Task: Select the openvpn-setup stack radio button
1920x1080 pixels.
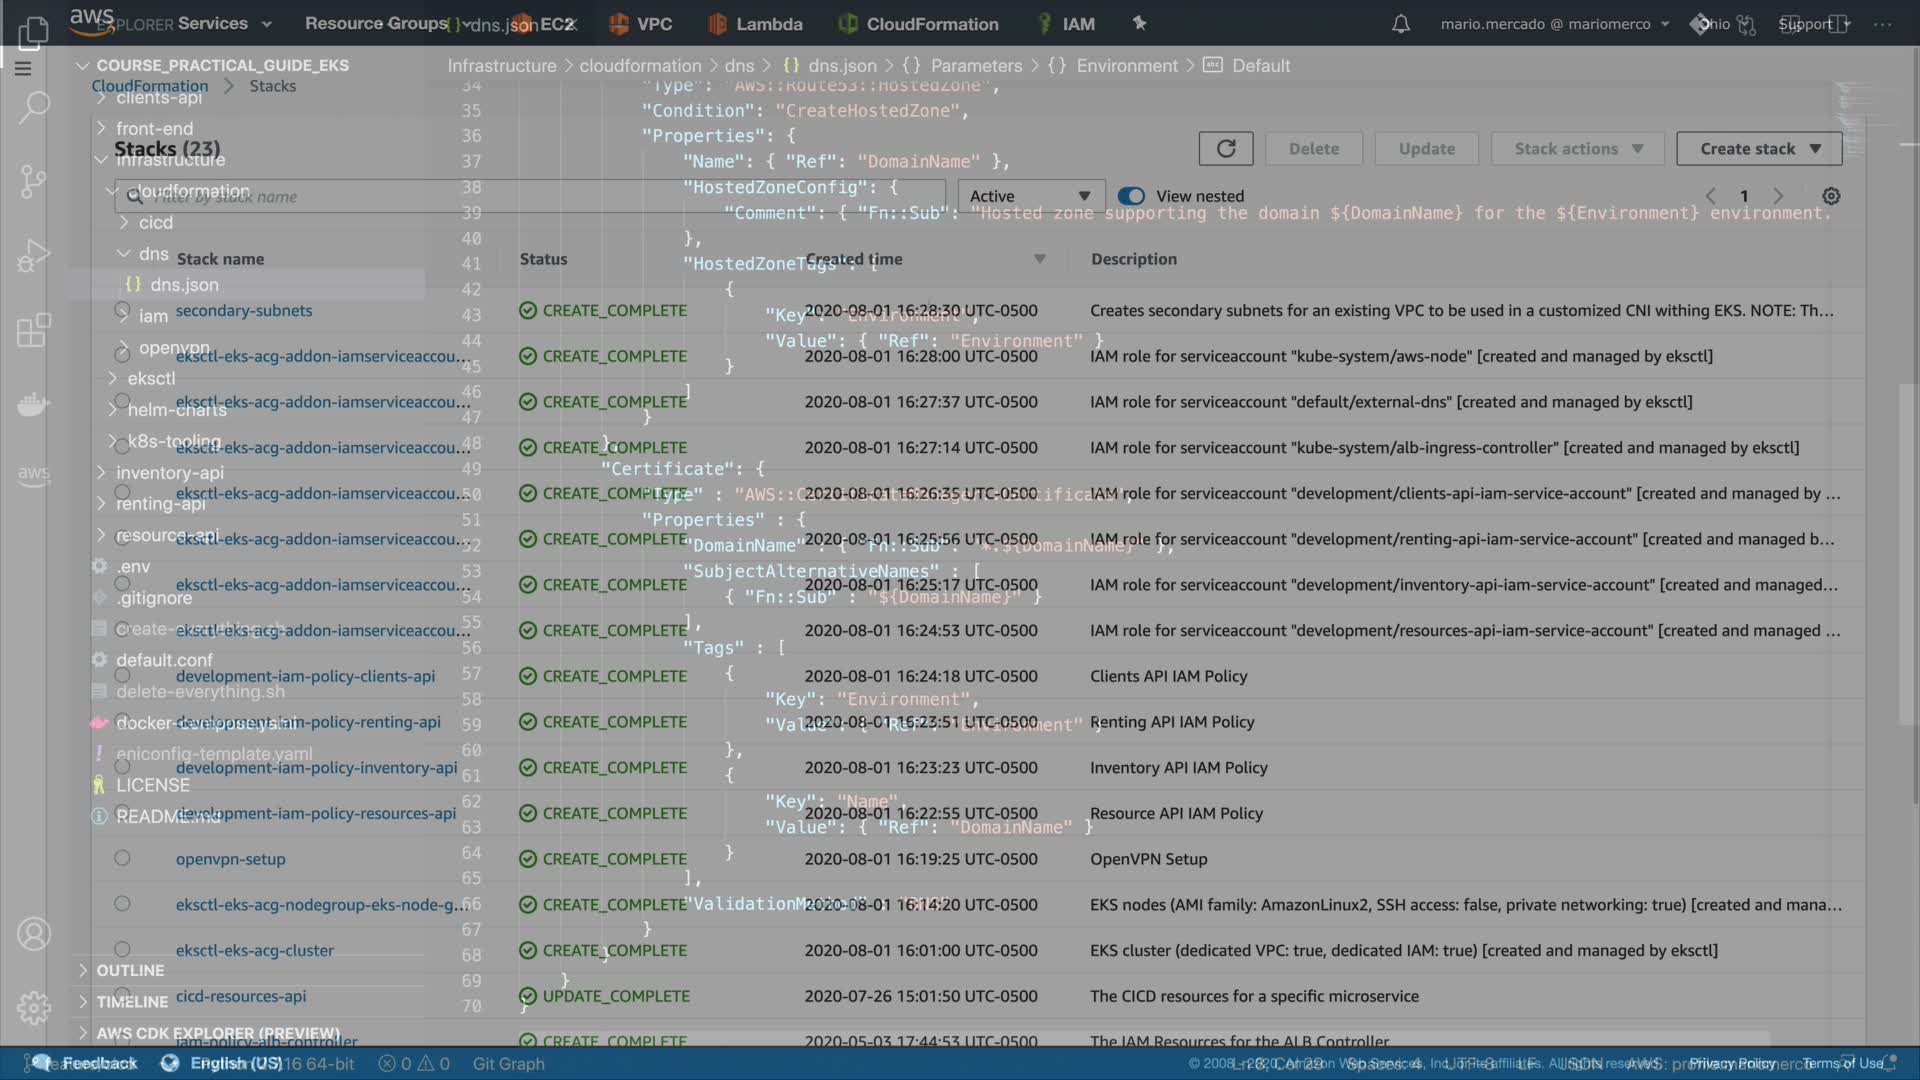Action: coord(122,858)
